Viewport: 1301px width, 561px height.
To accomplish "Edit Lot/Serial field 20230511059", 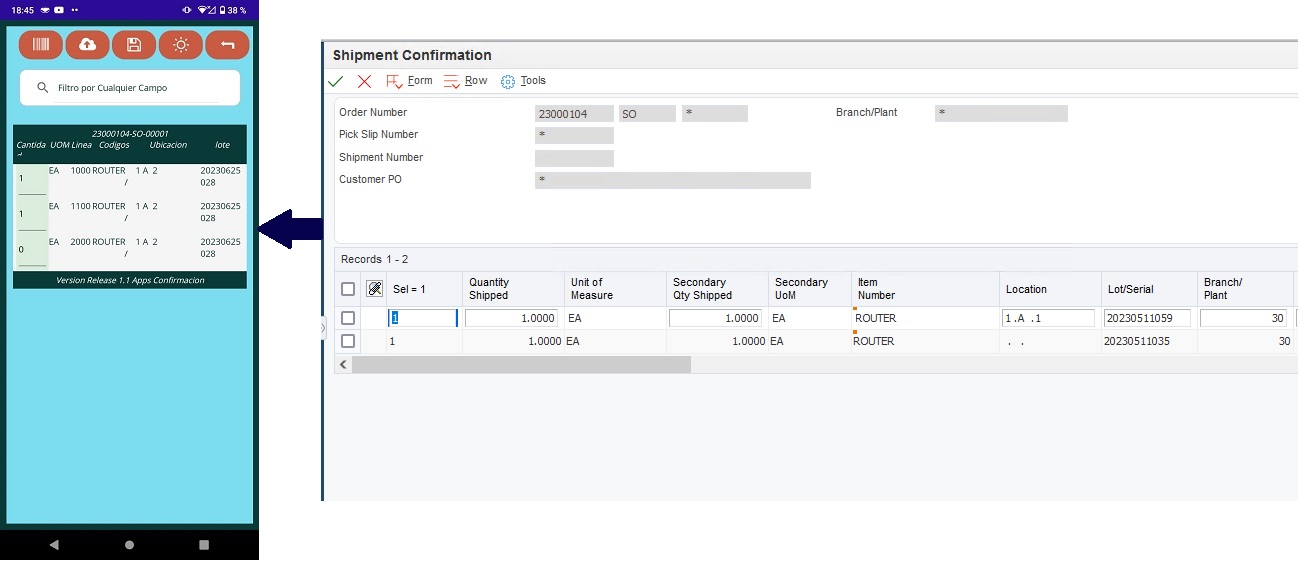I will point(1147,318).
